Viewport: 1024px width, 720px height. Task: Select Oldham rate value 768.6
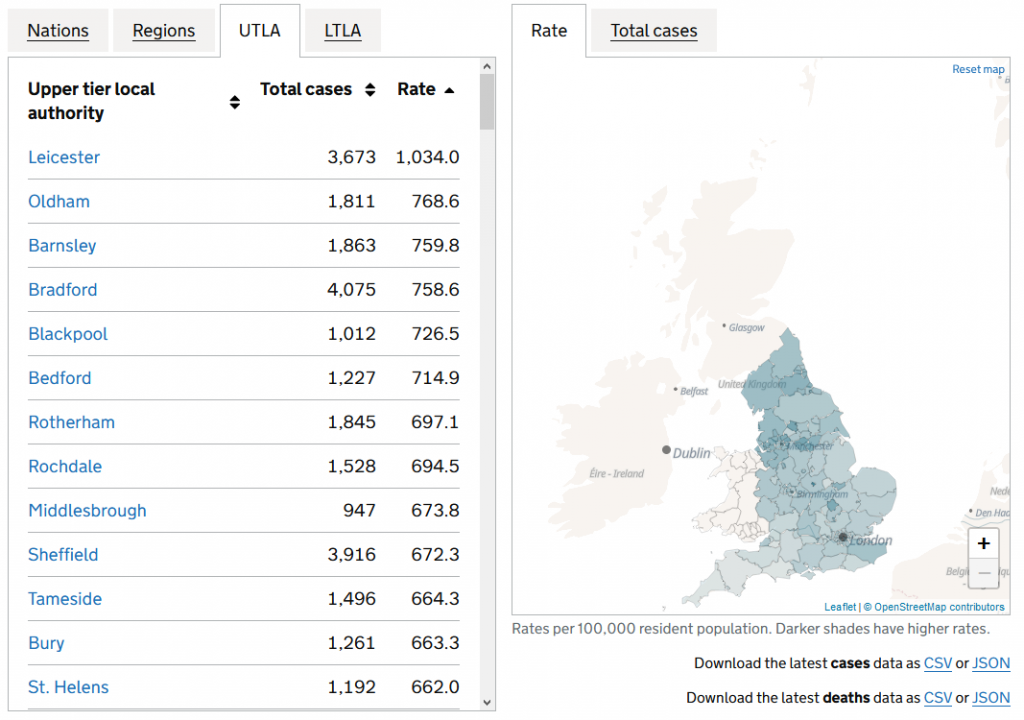[x=435, y=201]
